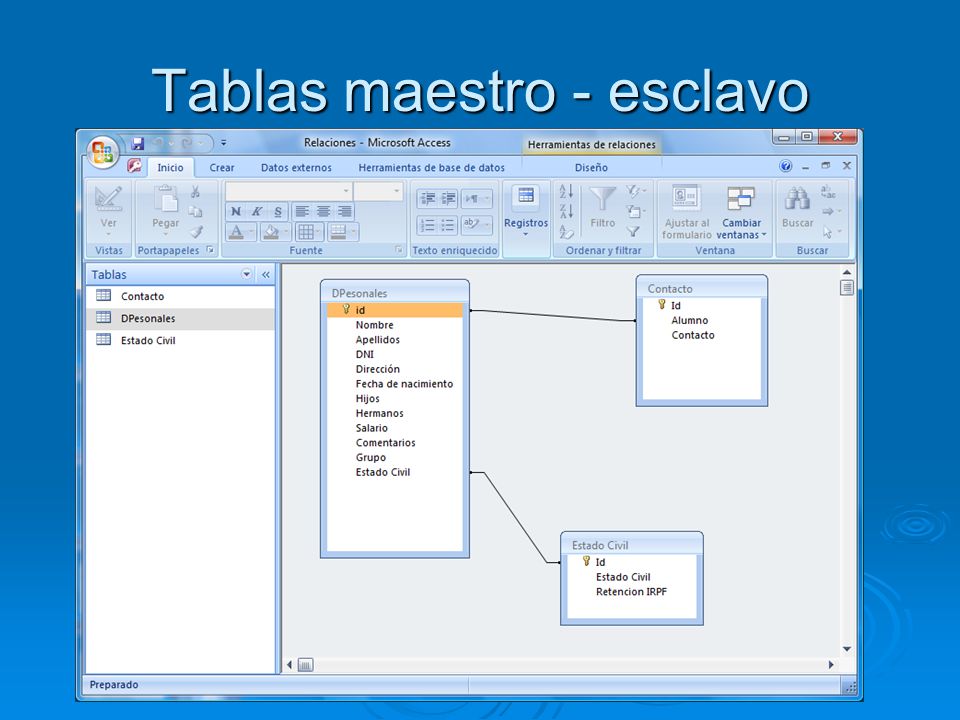960x720 pixels.
Task: Switch to the Inicio tab
Action: pyautogui.click(x=170, y=167)
